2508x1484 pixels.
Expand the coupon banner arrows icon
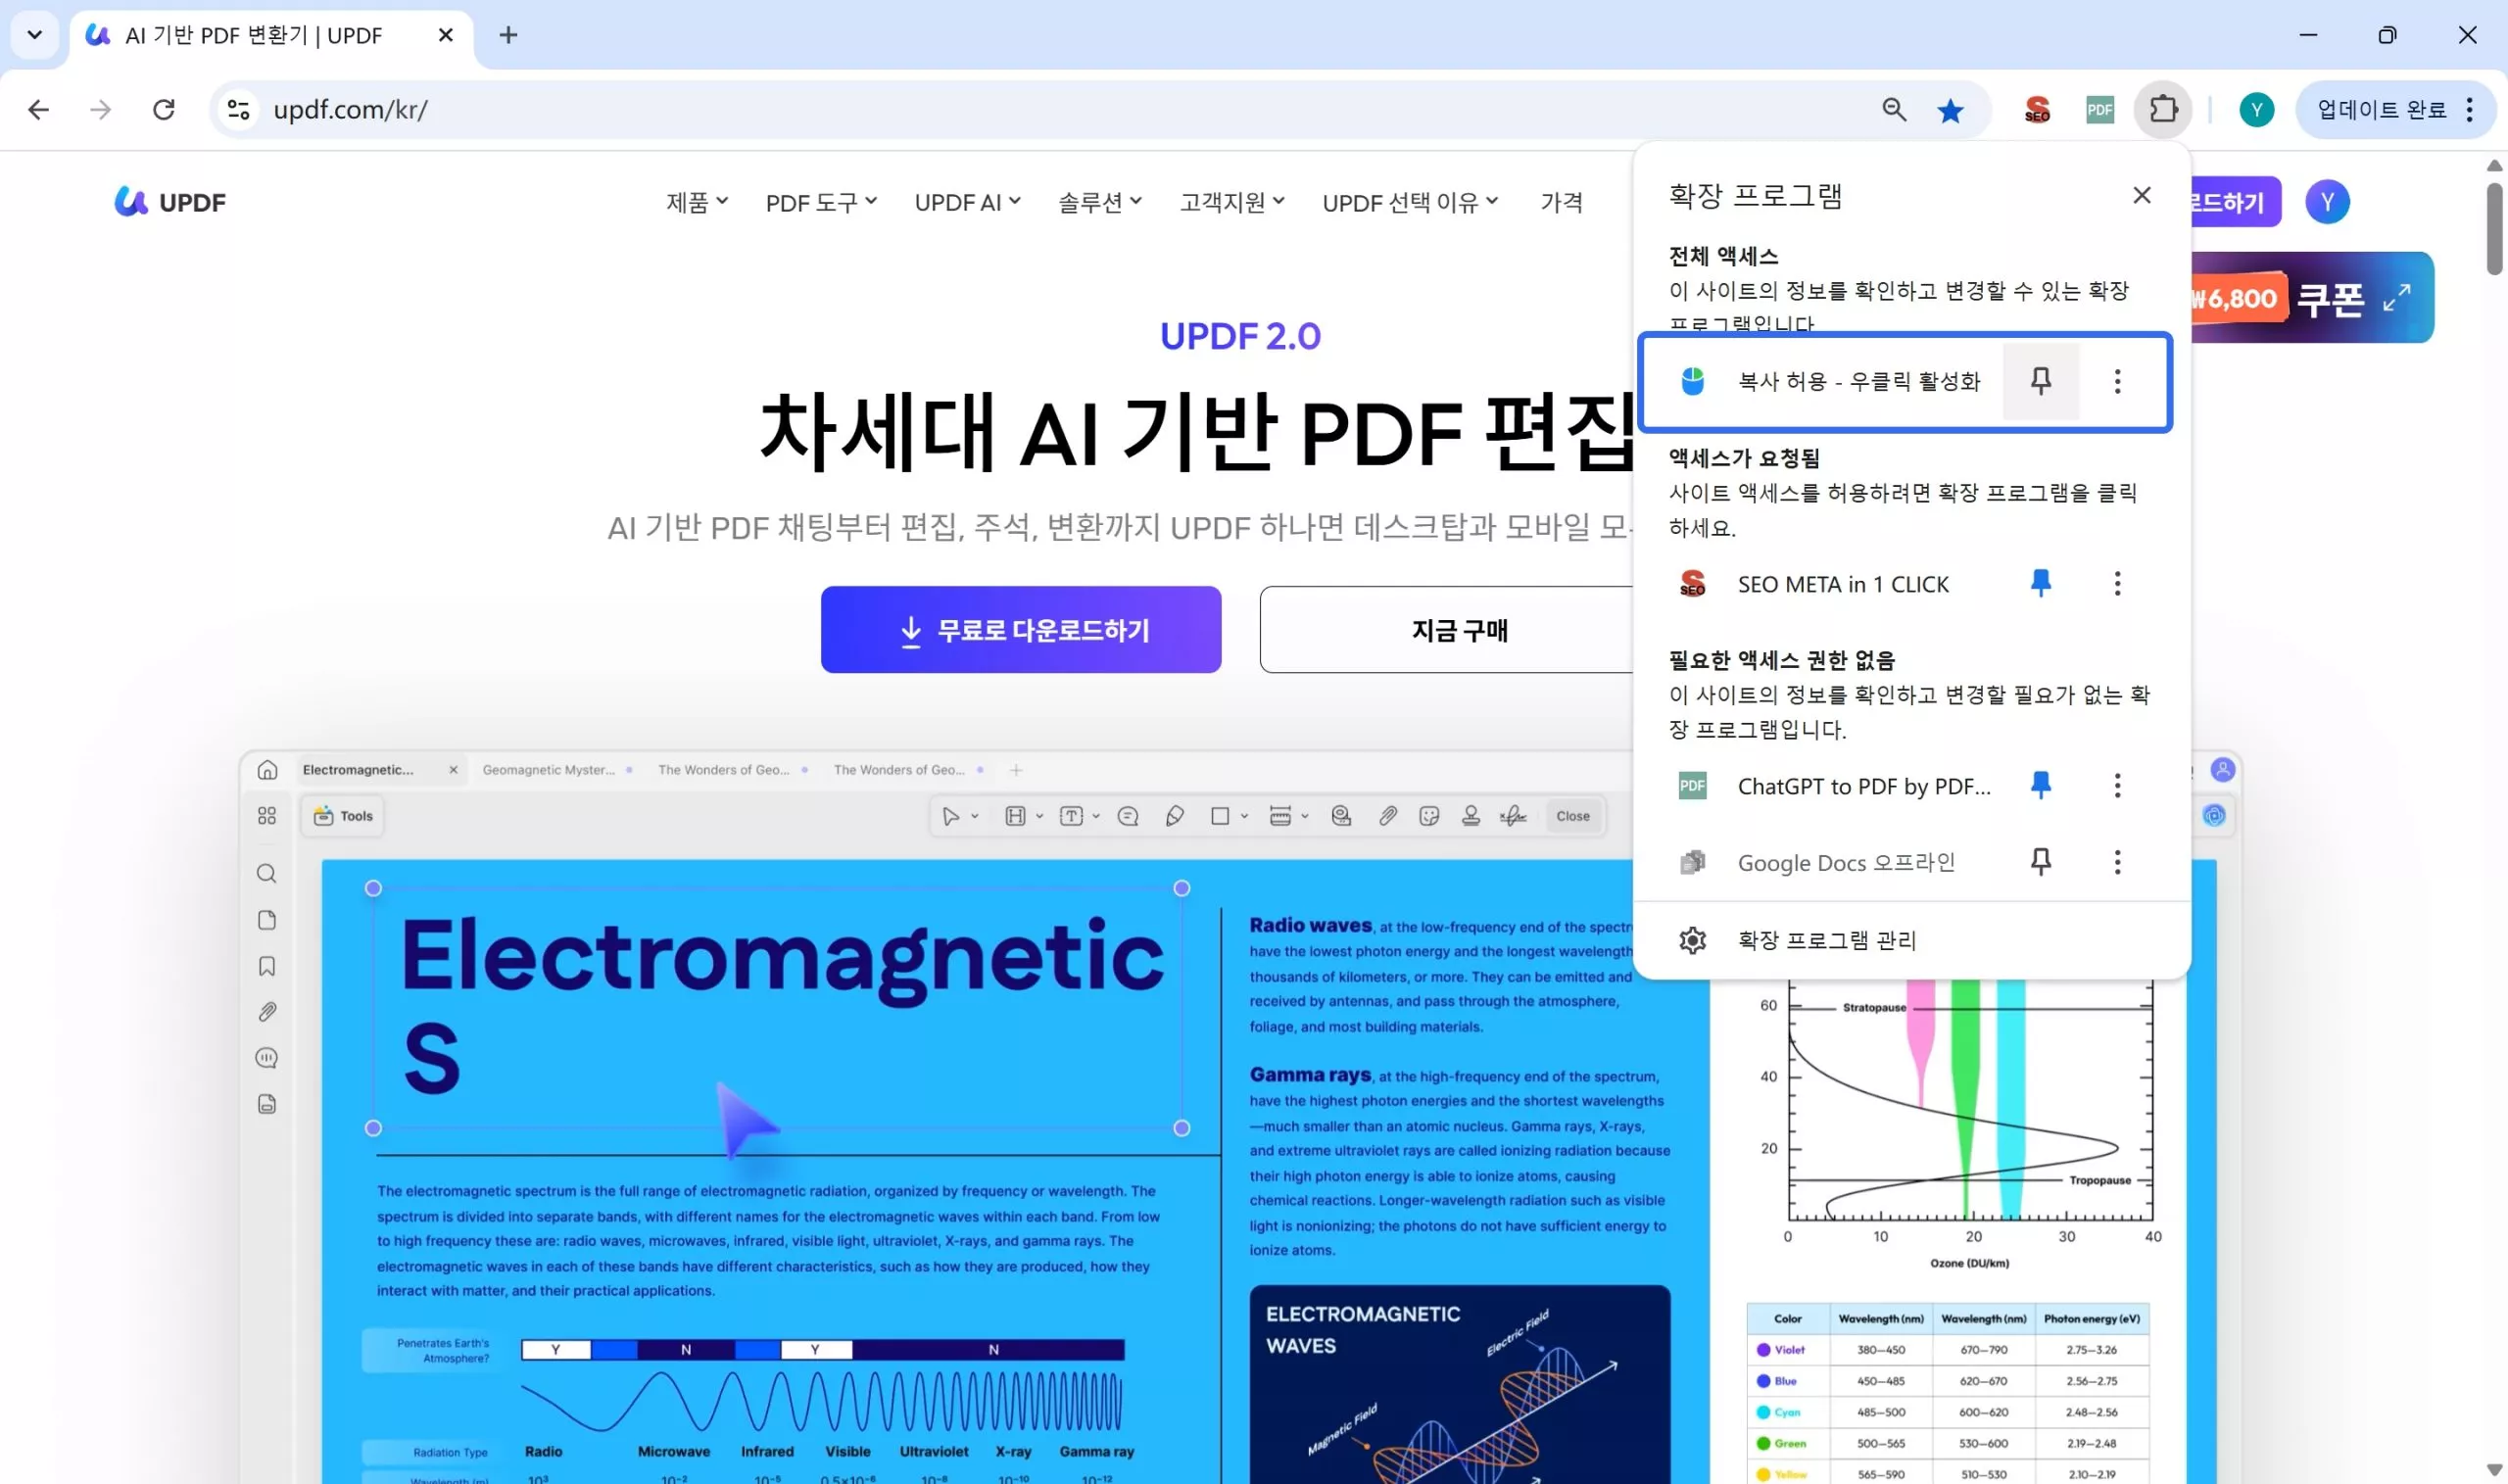(2397, 297)
